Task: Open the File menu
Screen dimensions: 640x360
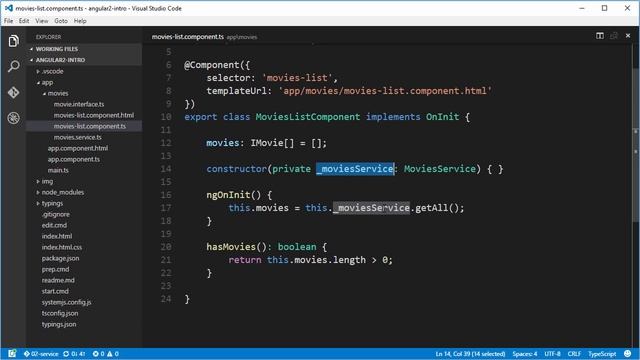Action: coord(9,21)
